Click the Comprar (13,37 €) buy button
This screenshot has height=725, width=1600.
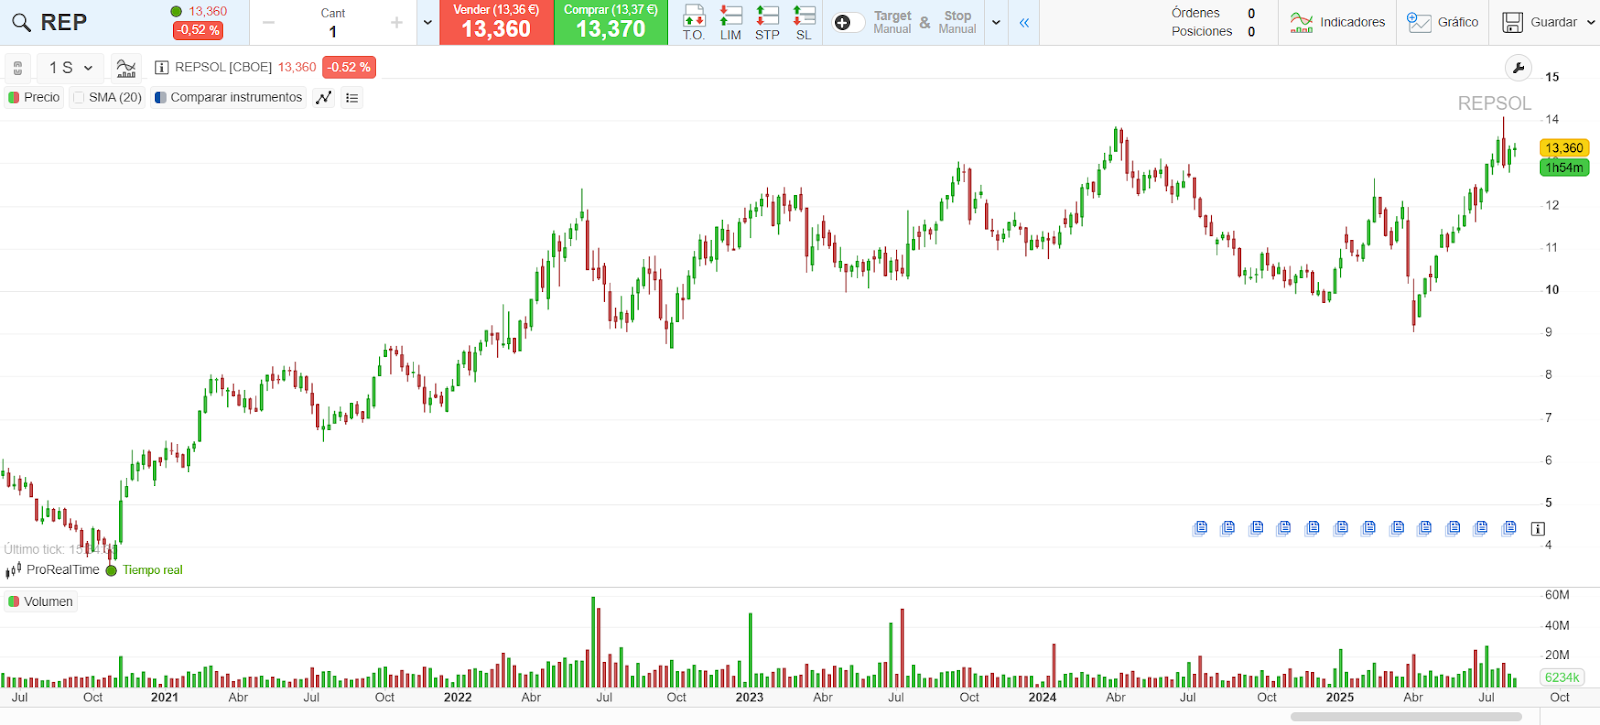click(611, 22)
